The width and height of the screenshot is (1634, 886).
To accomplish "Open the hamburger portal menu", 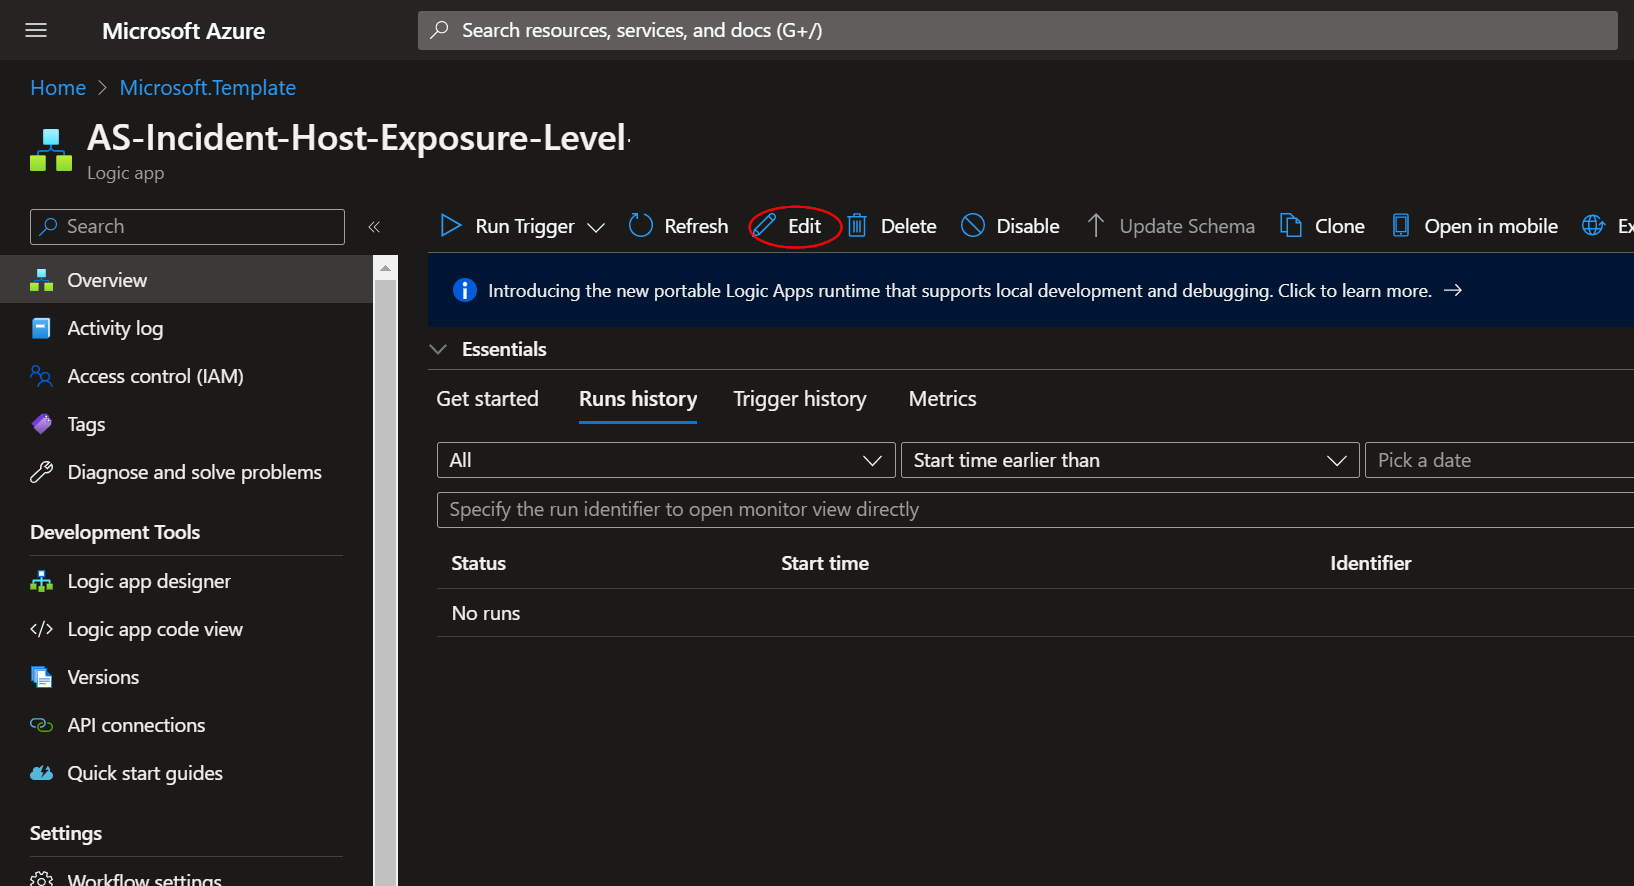I will 36,30.
